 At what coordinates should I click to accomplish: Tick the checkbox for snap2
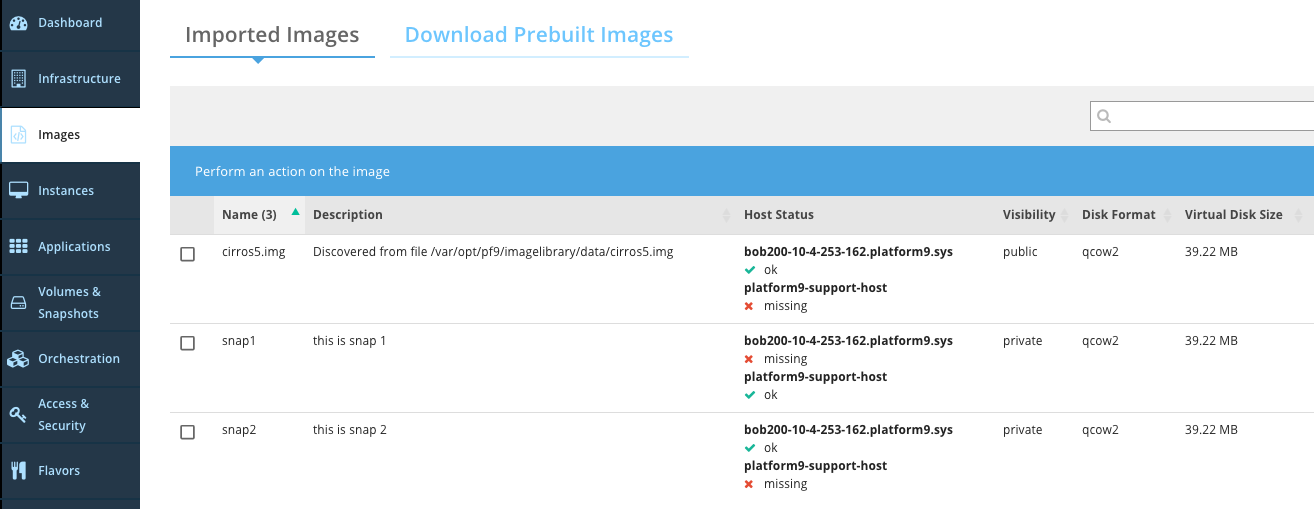coord(187,432)
